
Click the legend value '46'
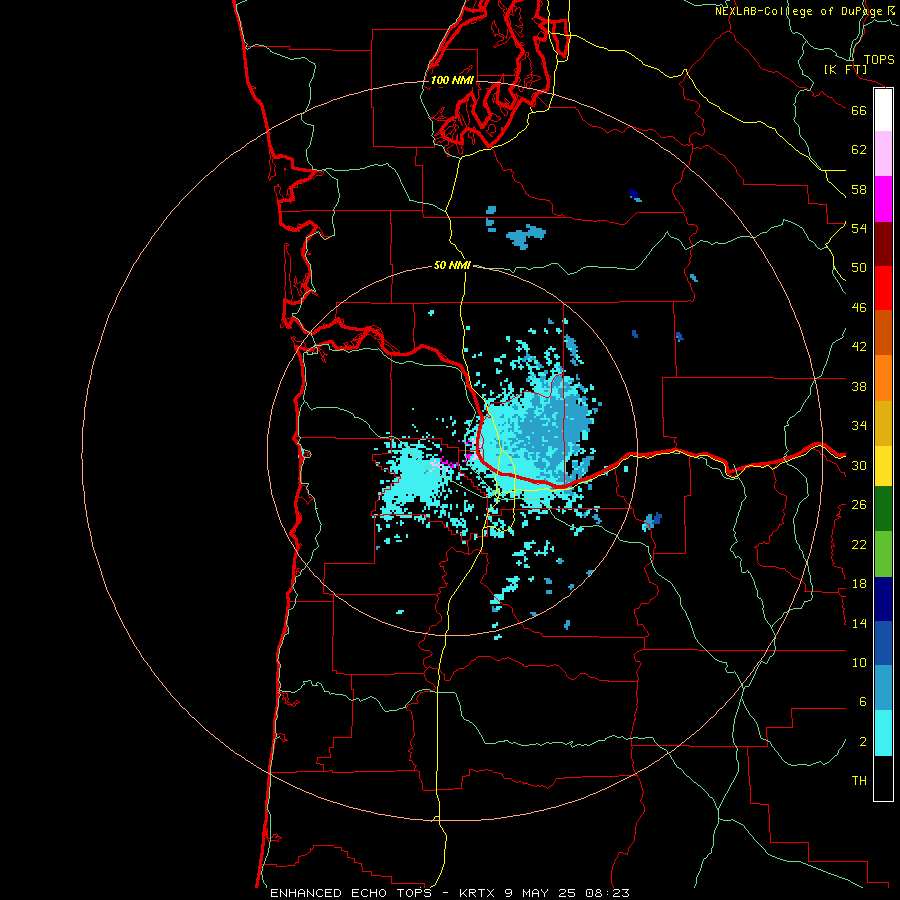[859, 308]
